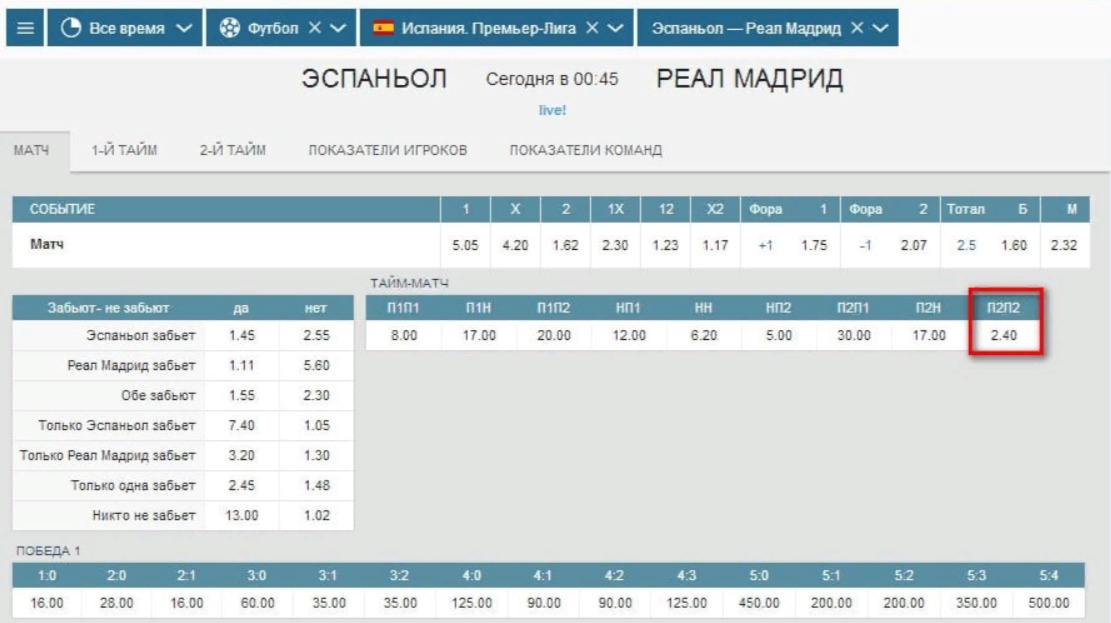
Task: Select Реал Мадрид забьет нет 5.60
Action: [316, 366]
